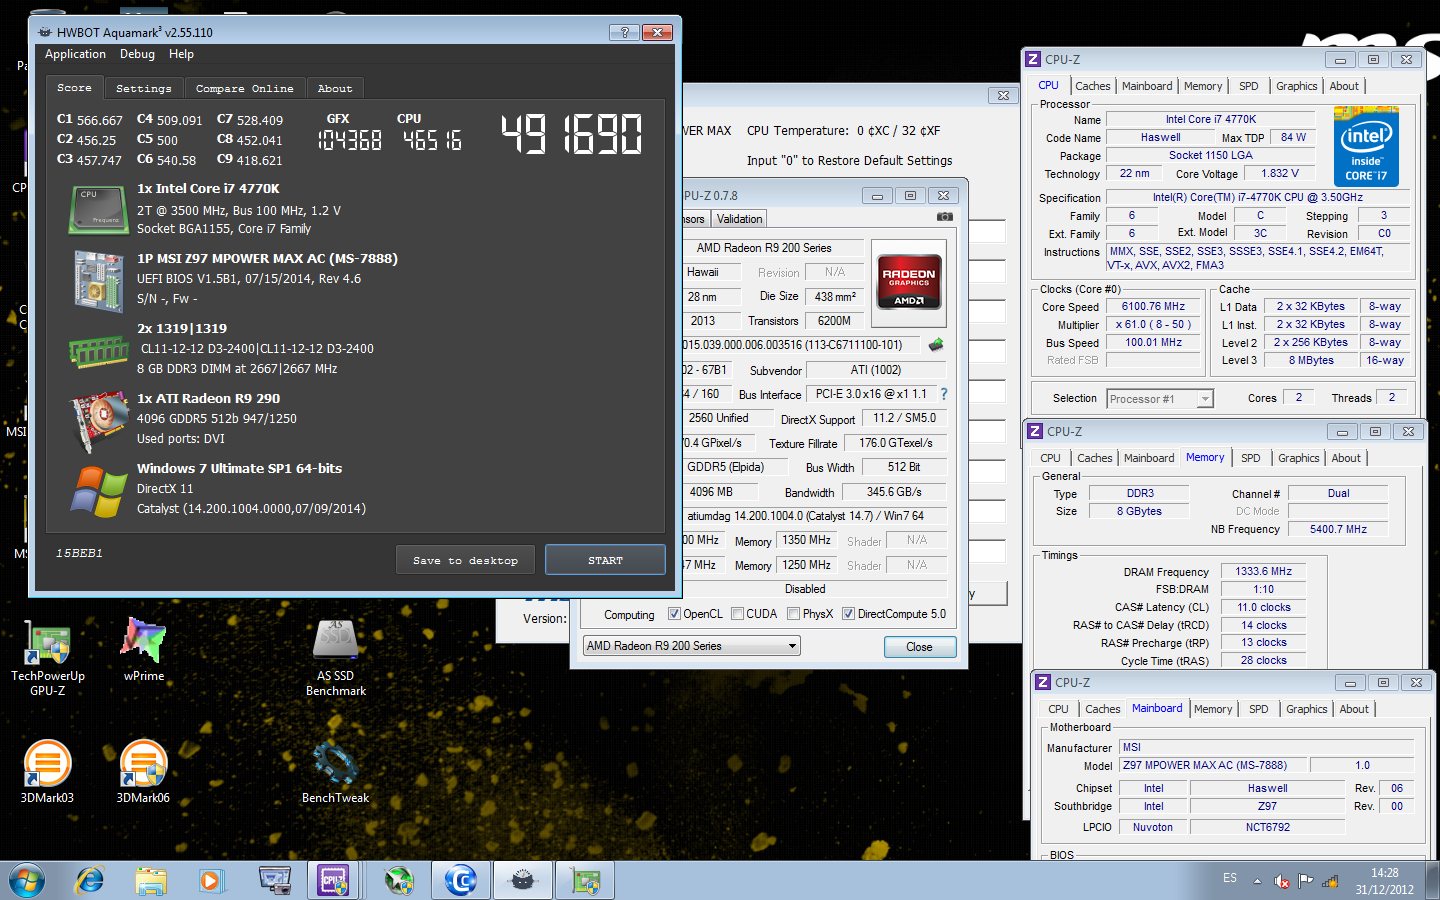Open the Help menu in Aquamark
This screenshot has width=1440, height=900.
pos(181,54)
